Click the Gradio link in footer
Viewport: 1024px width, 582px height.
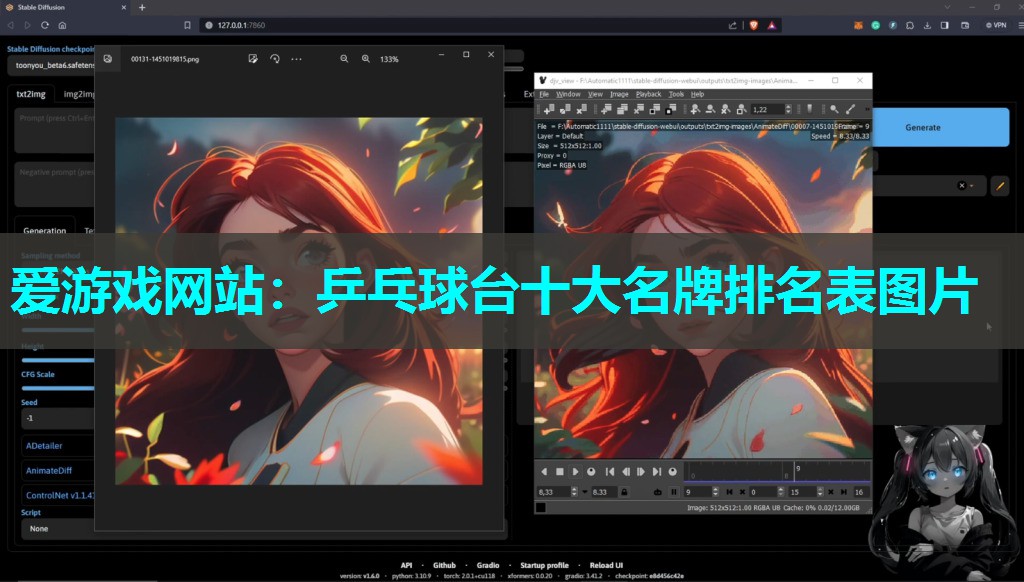(x=488, y=565)
